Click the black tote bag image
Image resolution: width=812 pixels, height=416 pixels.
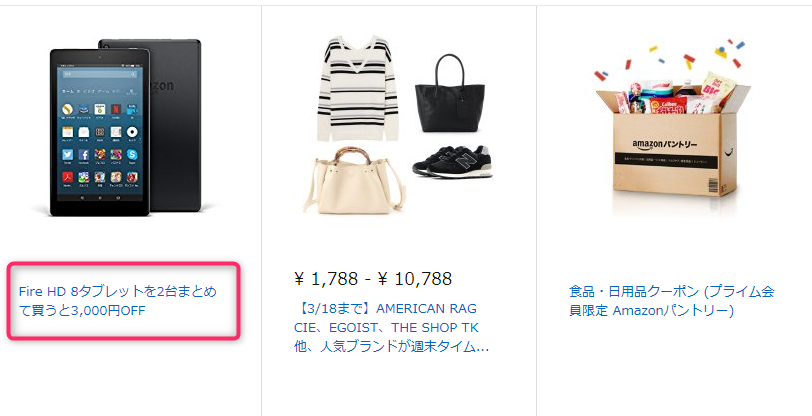click(x=450, y=93)
